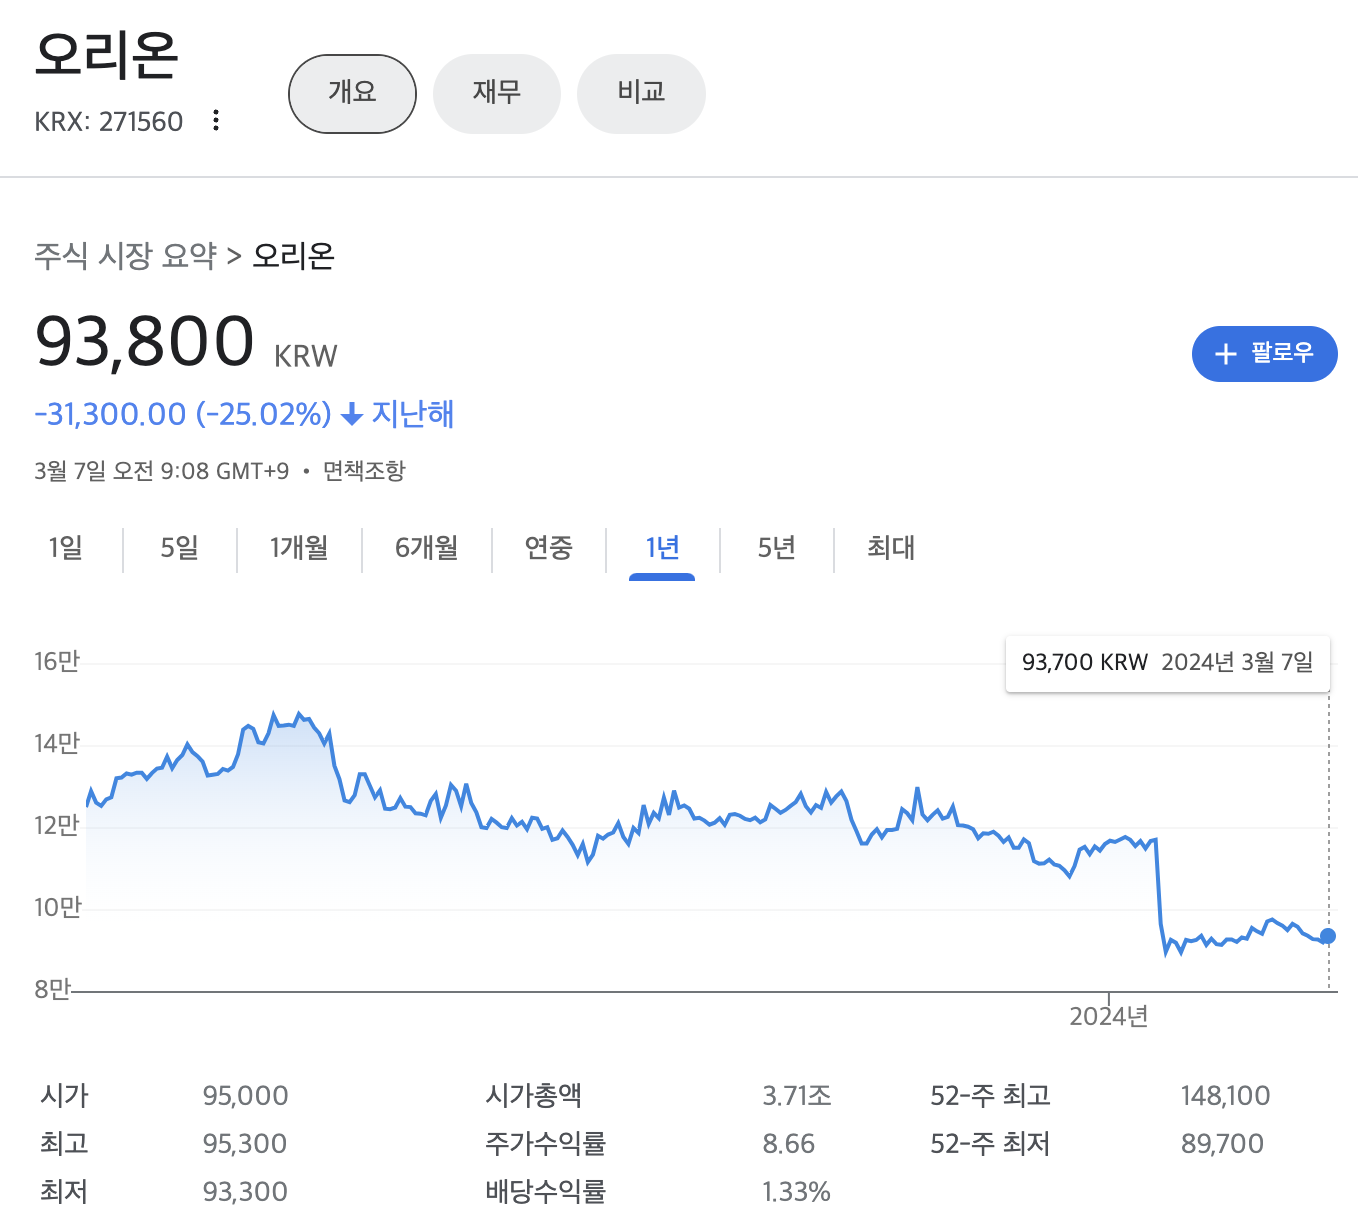1358x1230 pixels.
Task: Click the 배당수익률 value 1.33%
Action: [x=797, y=1192]
